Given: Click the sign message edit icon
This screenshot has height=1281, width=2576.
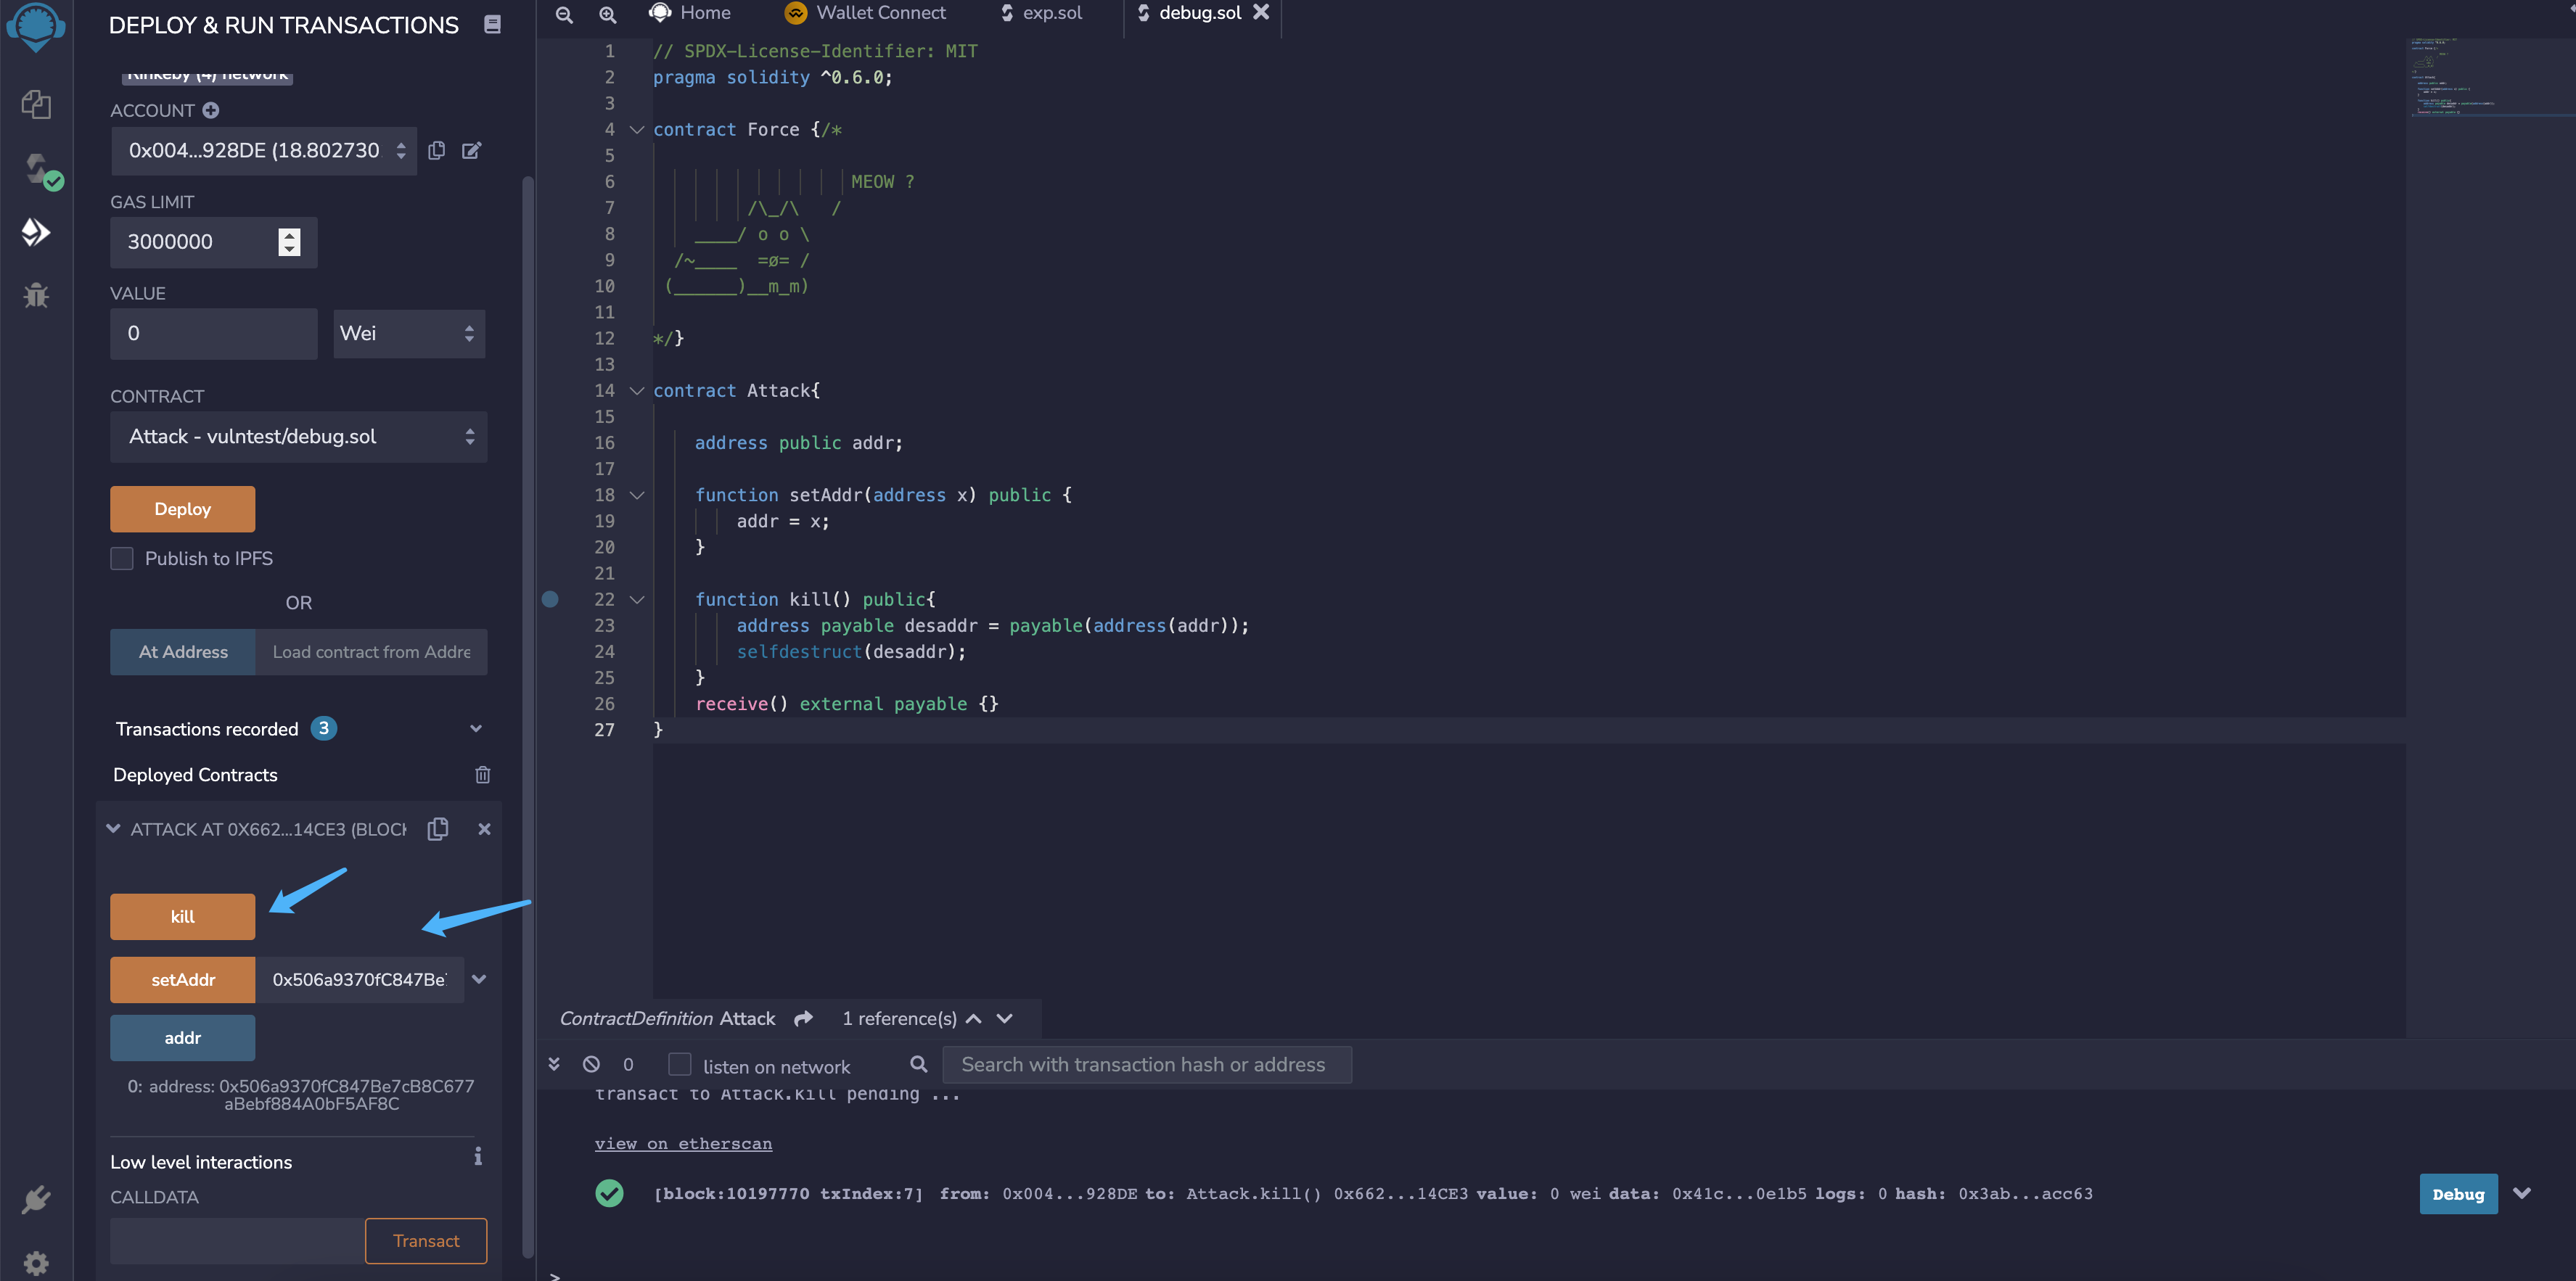Looking at the screenshot, I should (471, 150).
